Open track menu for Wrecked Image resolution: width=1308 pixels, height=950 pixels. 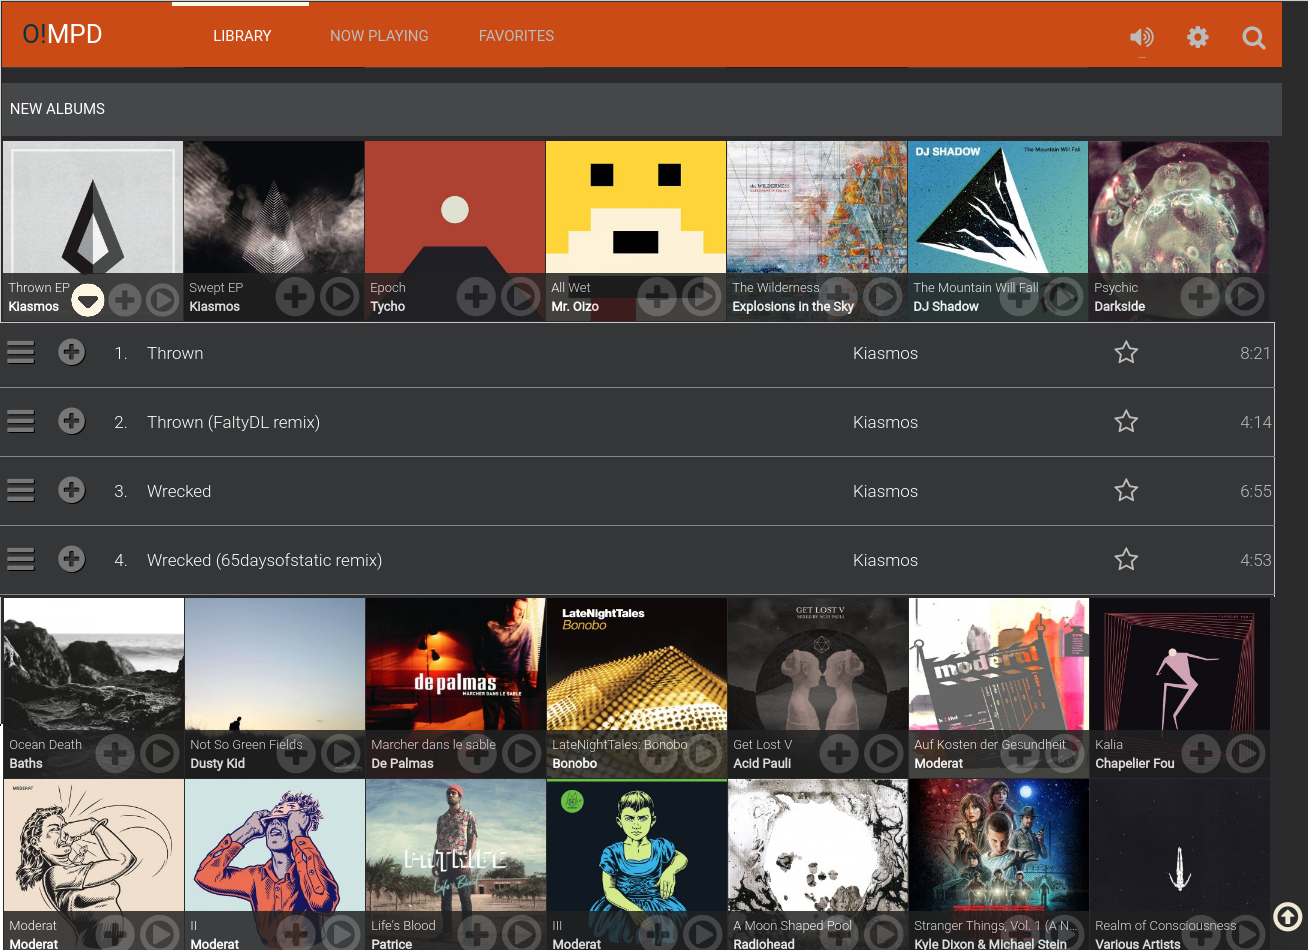(21, 490)
